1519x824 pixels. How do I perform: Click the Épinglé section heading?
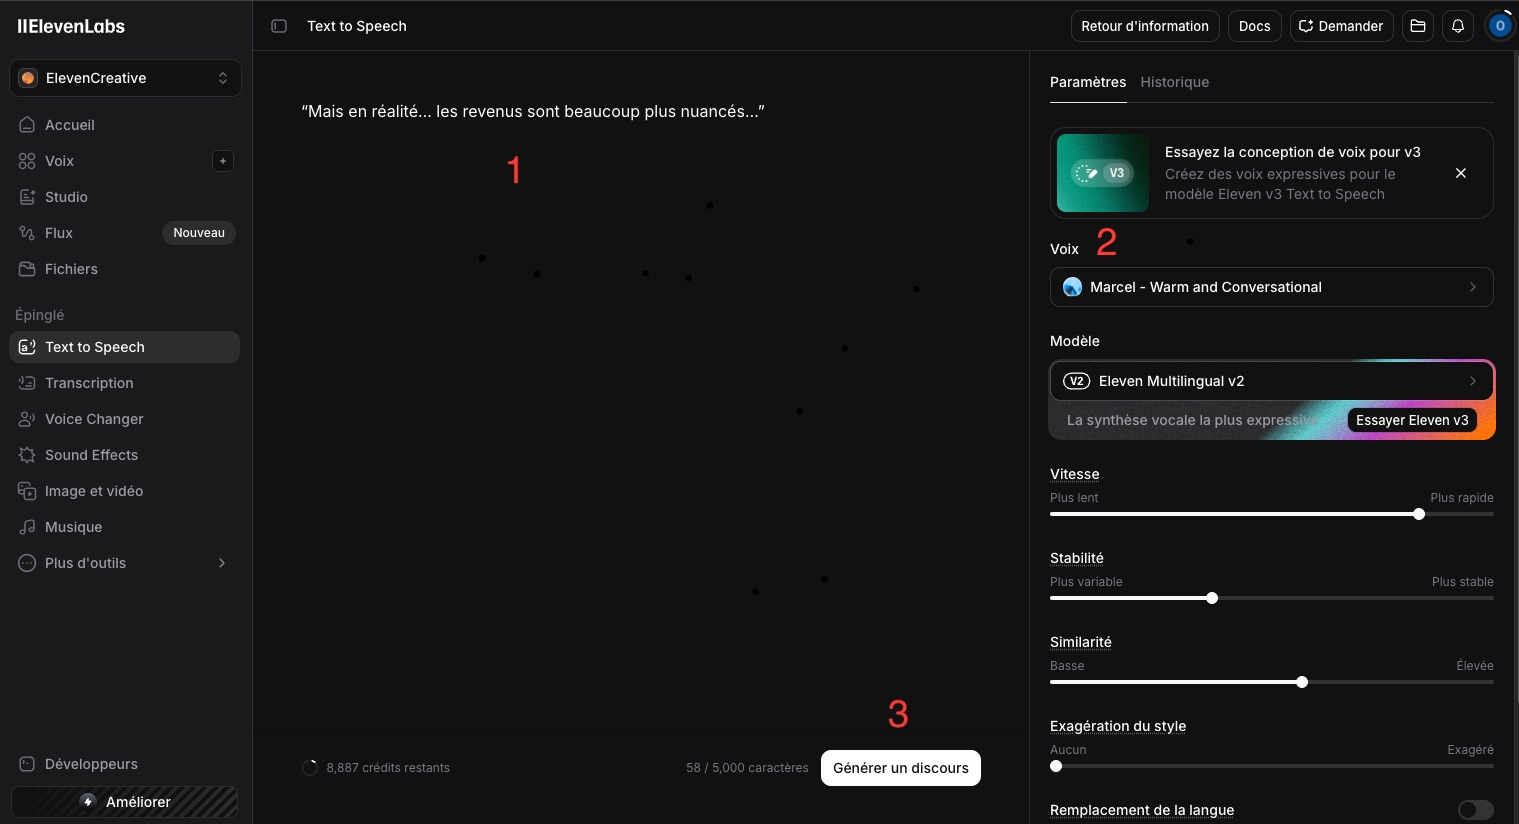click(x=40, y=315)
